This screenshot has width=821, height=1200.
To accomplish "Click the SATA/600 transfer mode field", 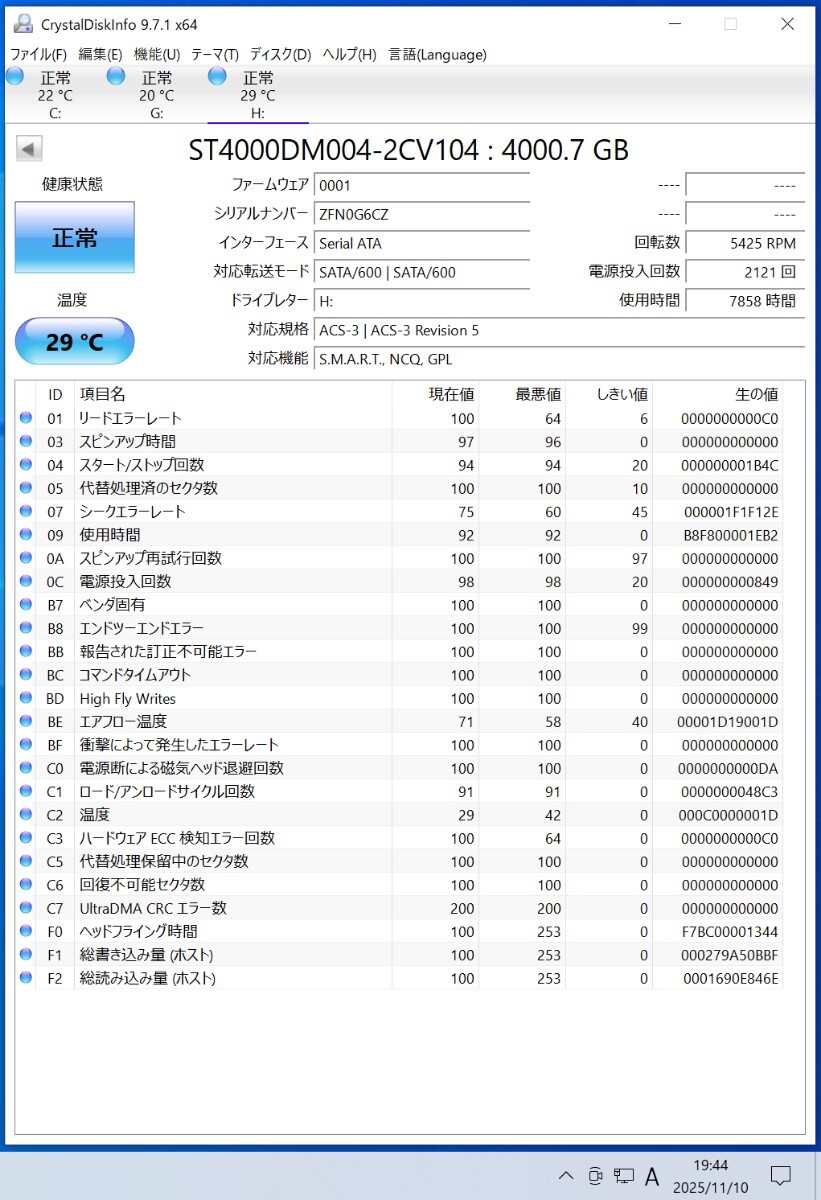I will click(x=422, y=272).
